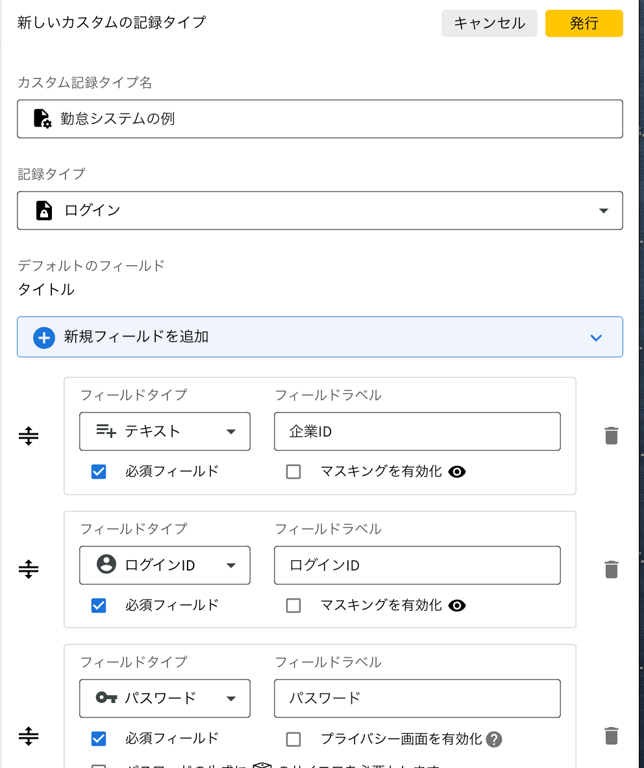Click the eye icon beside 企業ID masking
This screenshot has height=768, width=644.
coord(457,471)
